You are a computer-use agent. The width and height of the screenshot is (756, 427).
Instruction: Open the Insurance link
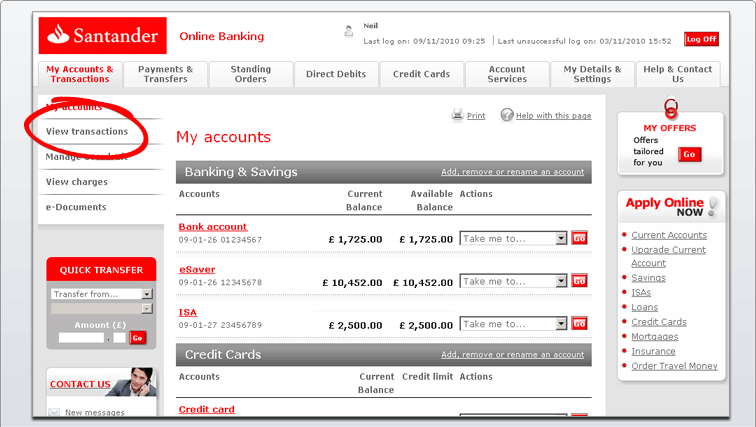[x=653, y=351]
